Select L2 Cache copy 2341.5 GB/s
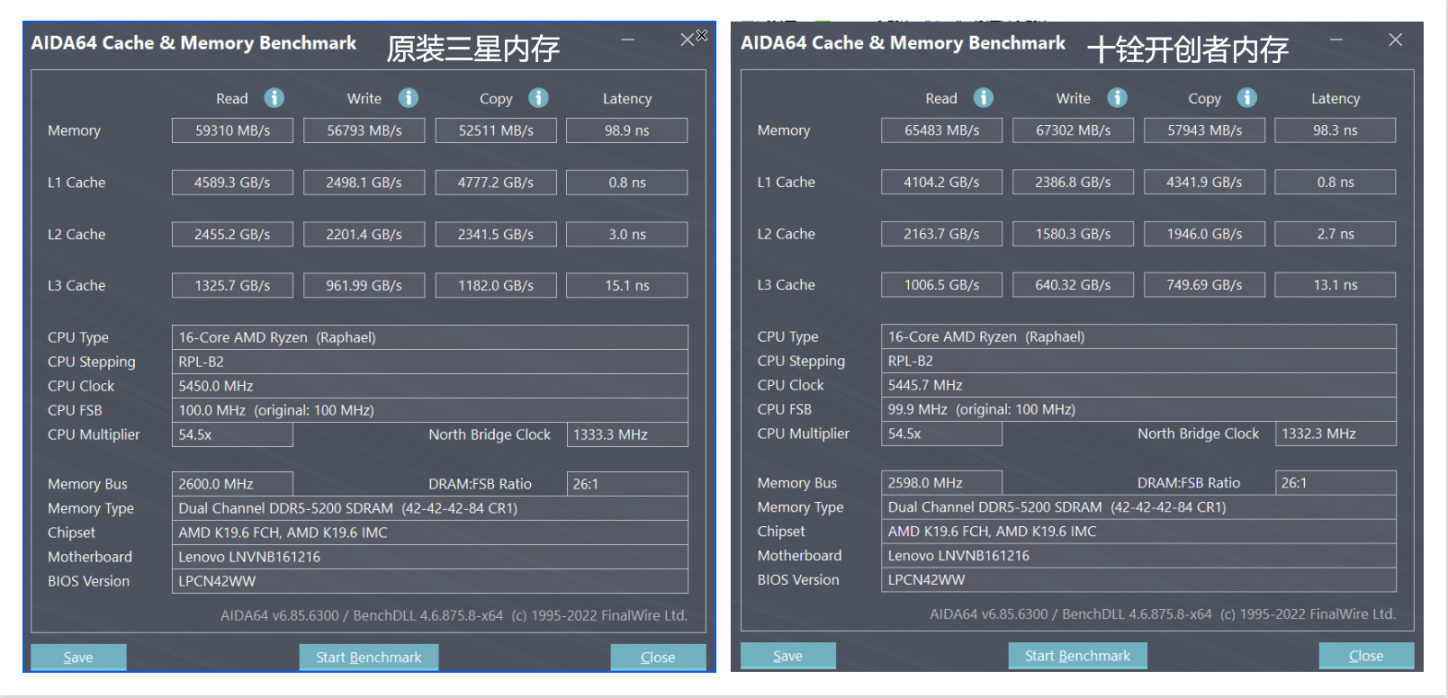The width and height of the screenshot is (1448, 698). pyautogui.click(x=496, y=234)
